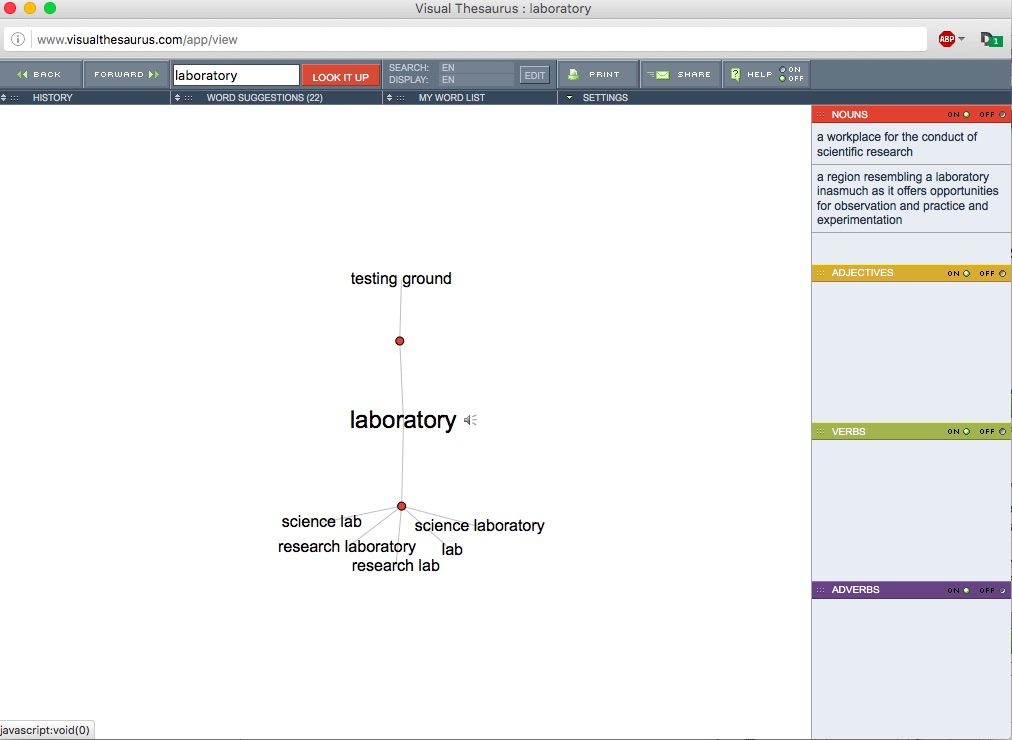This screenshot has height=740, width=1012.
Task: Click the forward arrows icon
Action: click(154, 75)
